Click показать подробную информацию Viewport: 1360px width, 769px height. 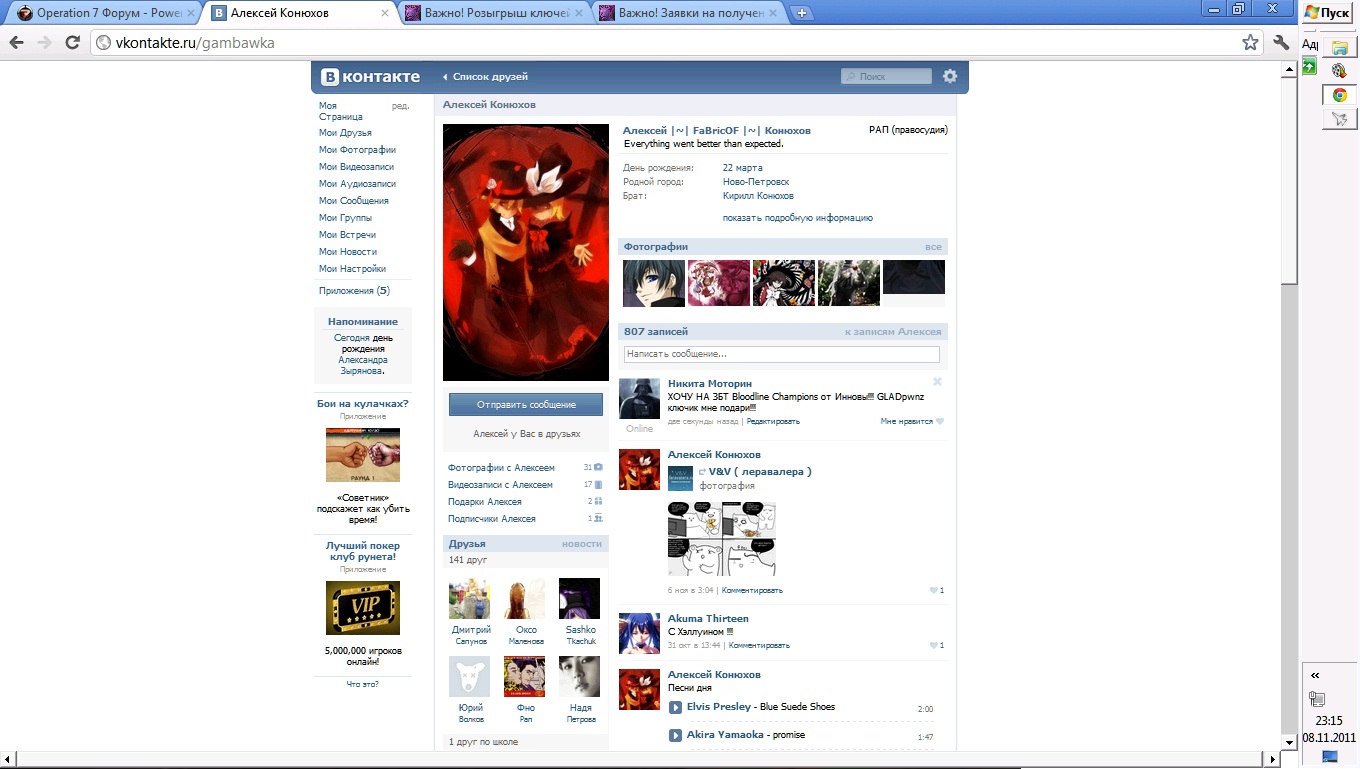[798, 218]
